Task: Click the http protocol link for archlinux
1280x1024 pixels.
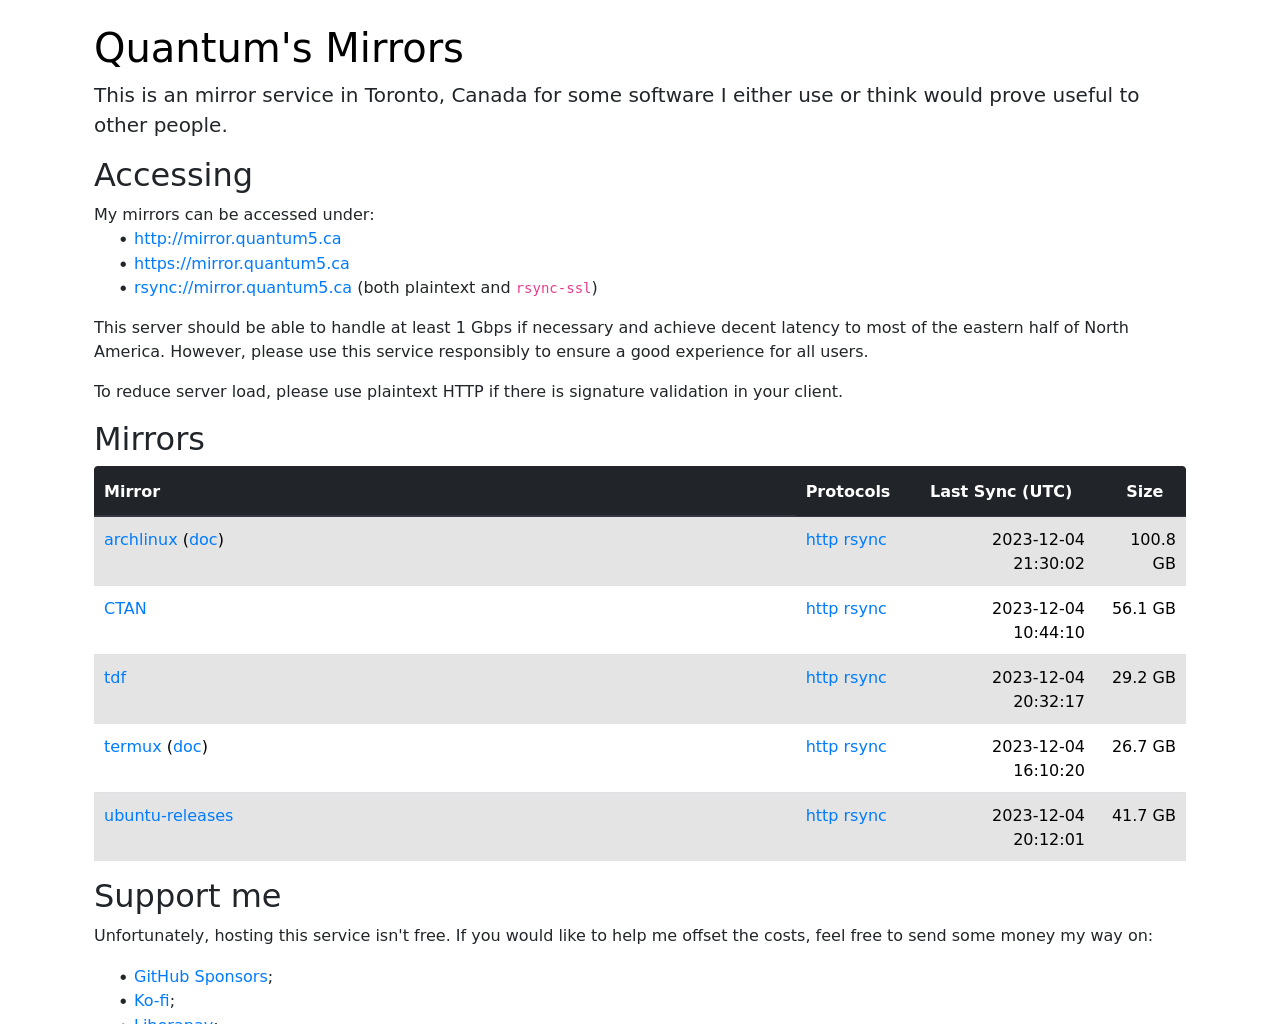Action: (x=822, y=540)
